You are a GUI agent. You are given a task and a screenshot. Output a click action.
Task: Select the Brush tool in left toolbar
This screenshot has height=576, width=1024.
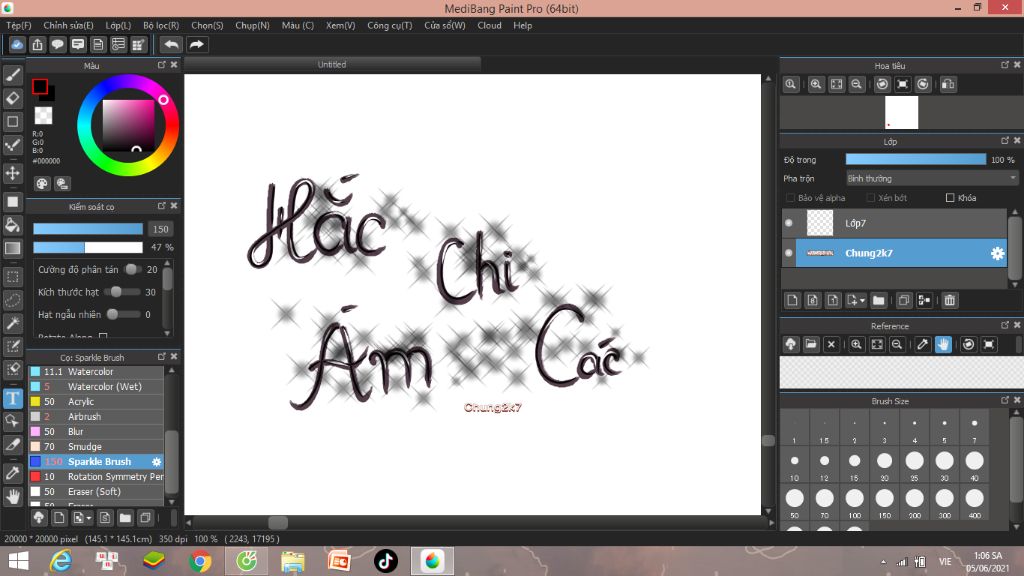tap(12, 76)
